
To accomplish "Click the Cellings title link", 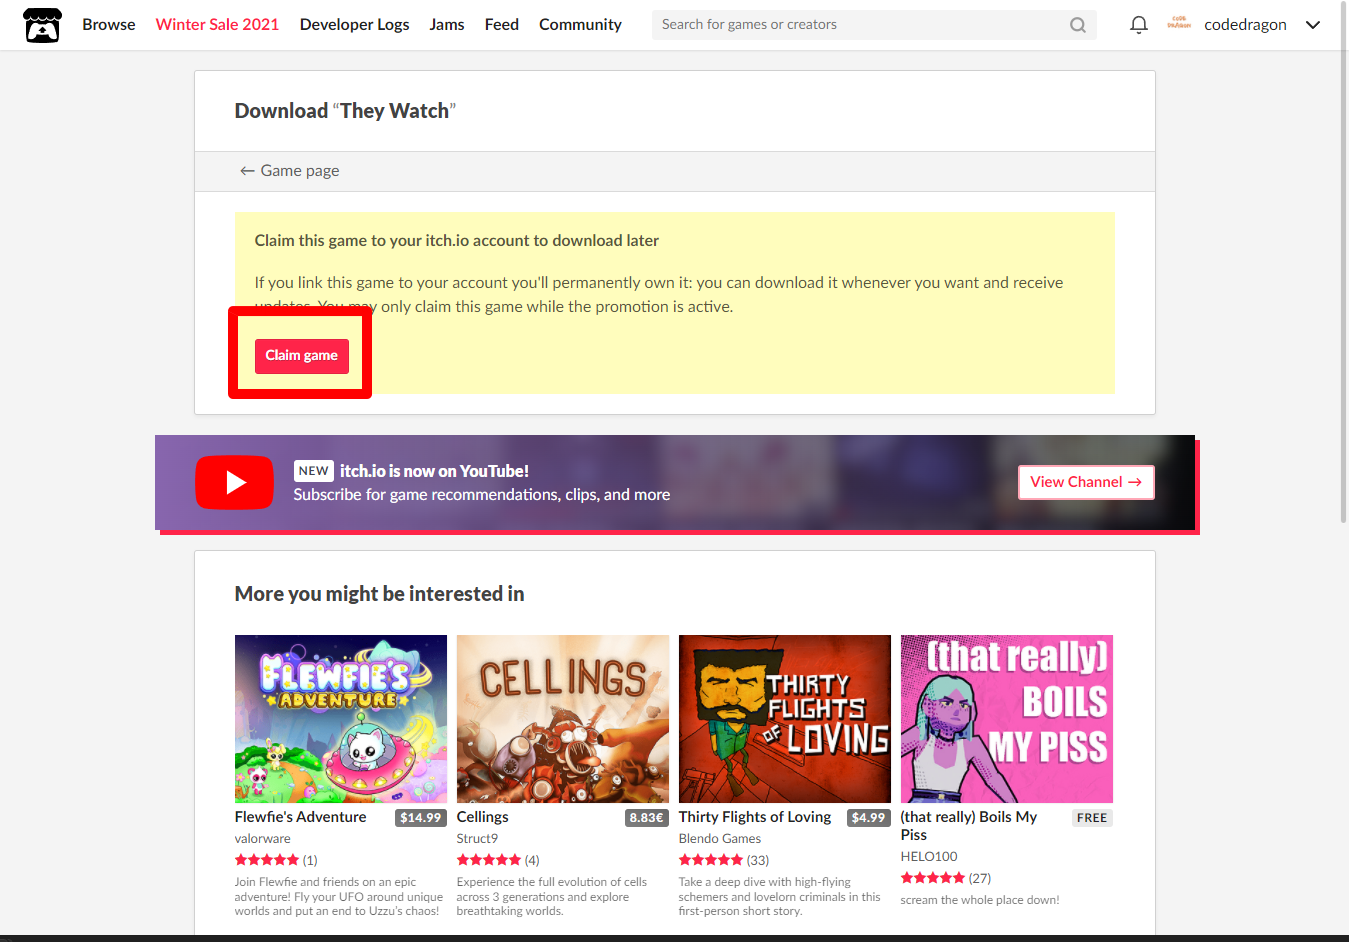I will (x=483, y=817).
